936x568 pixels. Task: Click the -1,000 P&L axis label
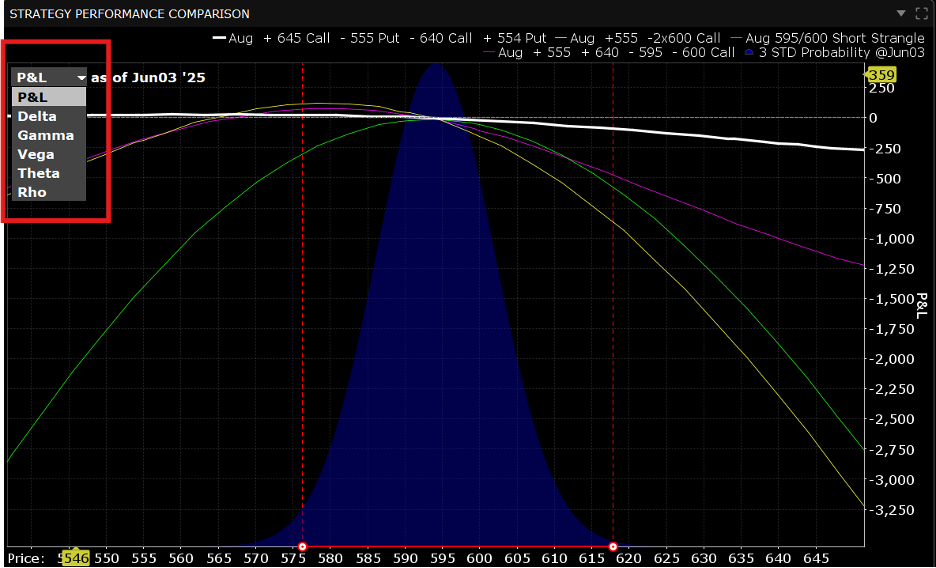tap(892, 239)
